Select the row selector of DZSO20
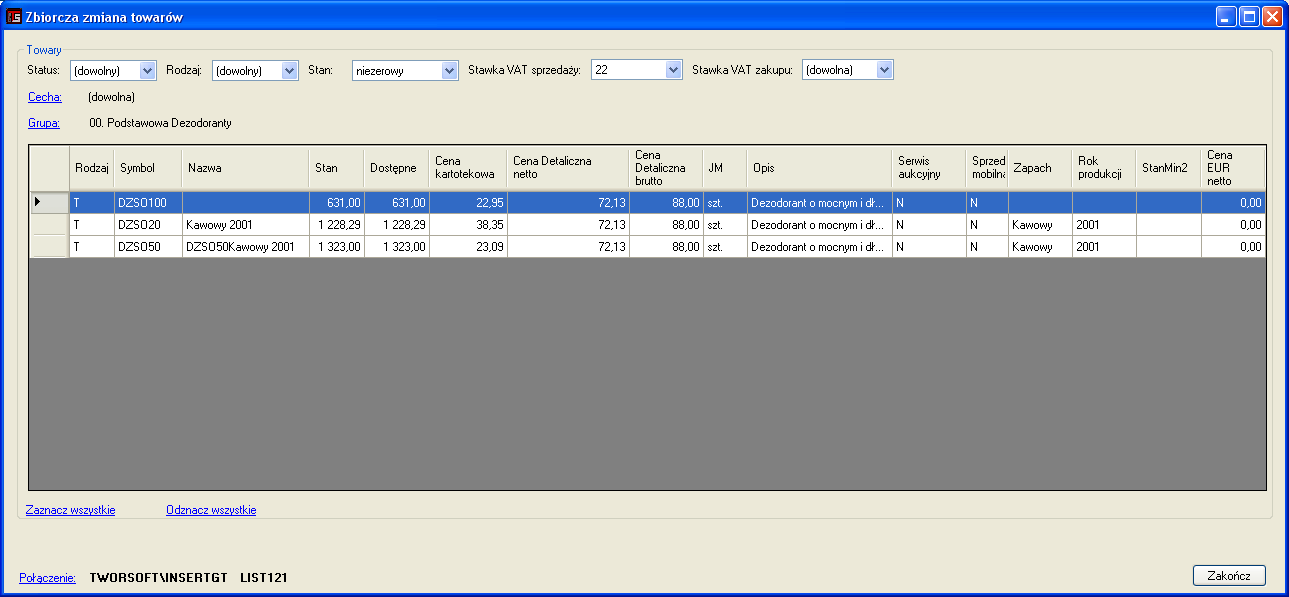 (49, 224)
